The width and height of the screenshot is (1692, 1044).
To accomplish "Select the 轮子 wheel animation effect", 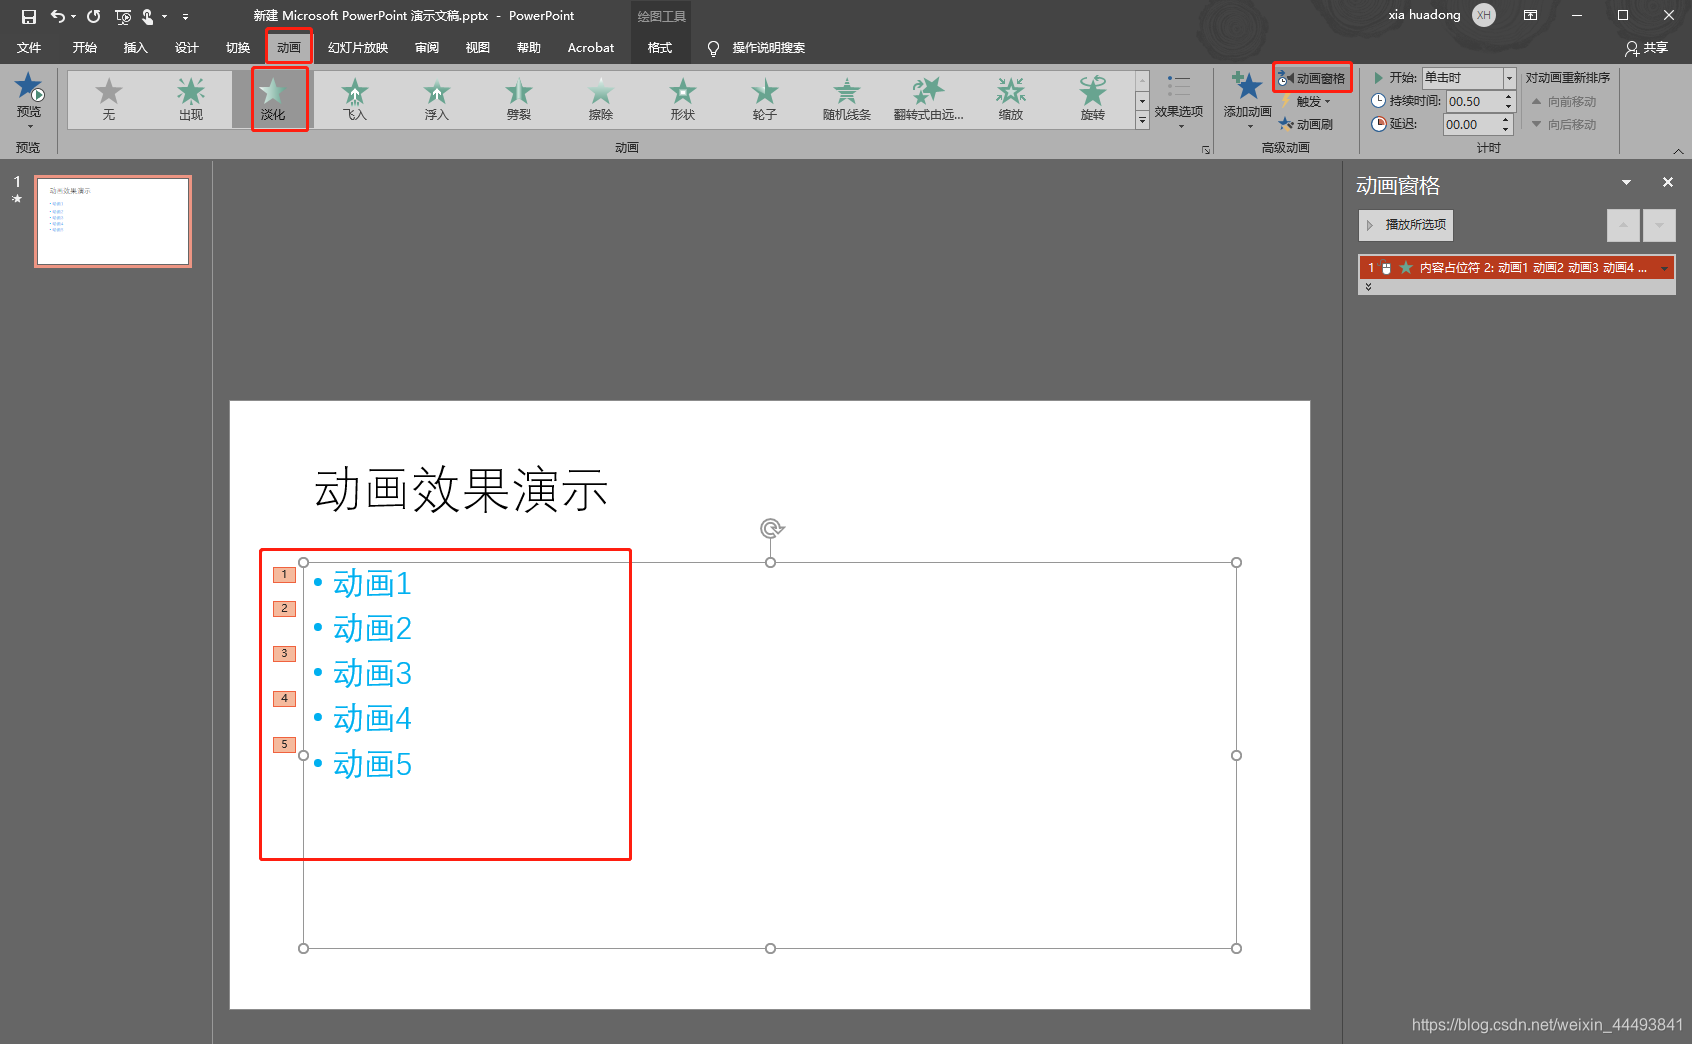I will tap(765, 99).
